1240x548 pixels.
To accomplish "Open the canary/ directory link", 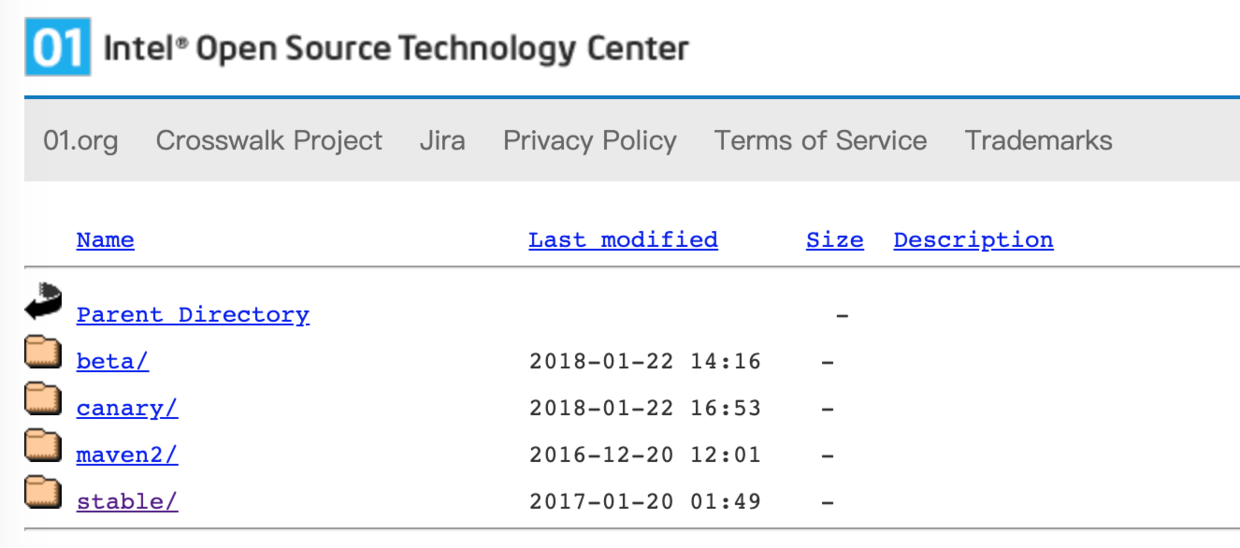I will [127, 408].
